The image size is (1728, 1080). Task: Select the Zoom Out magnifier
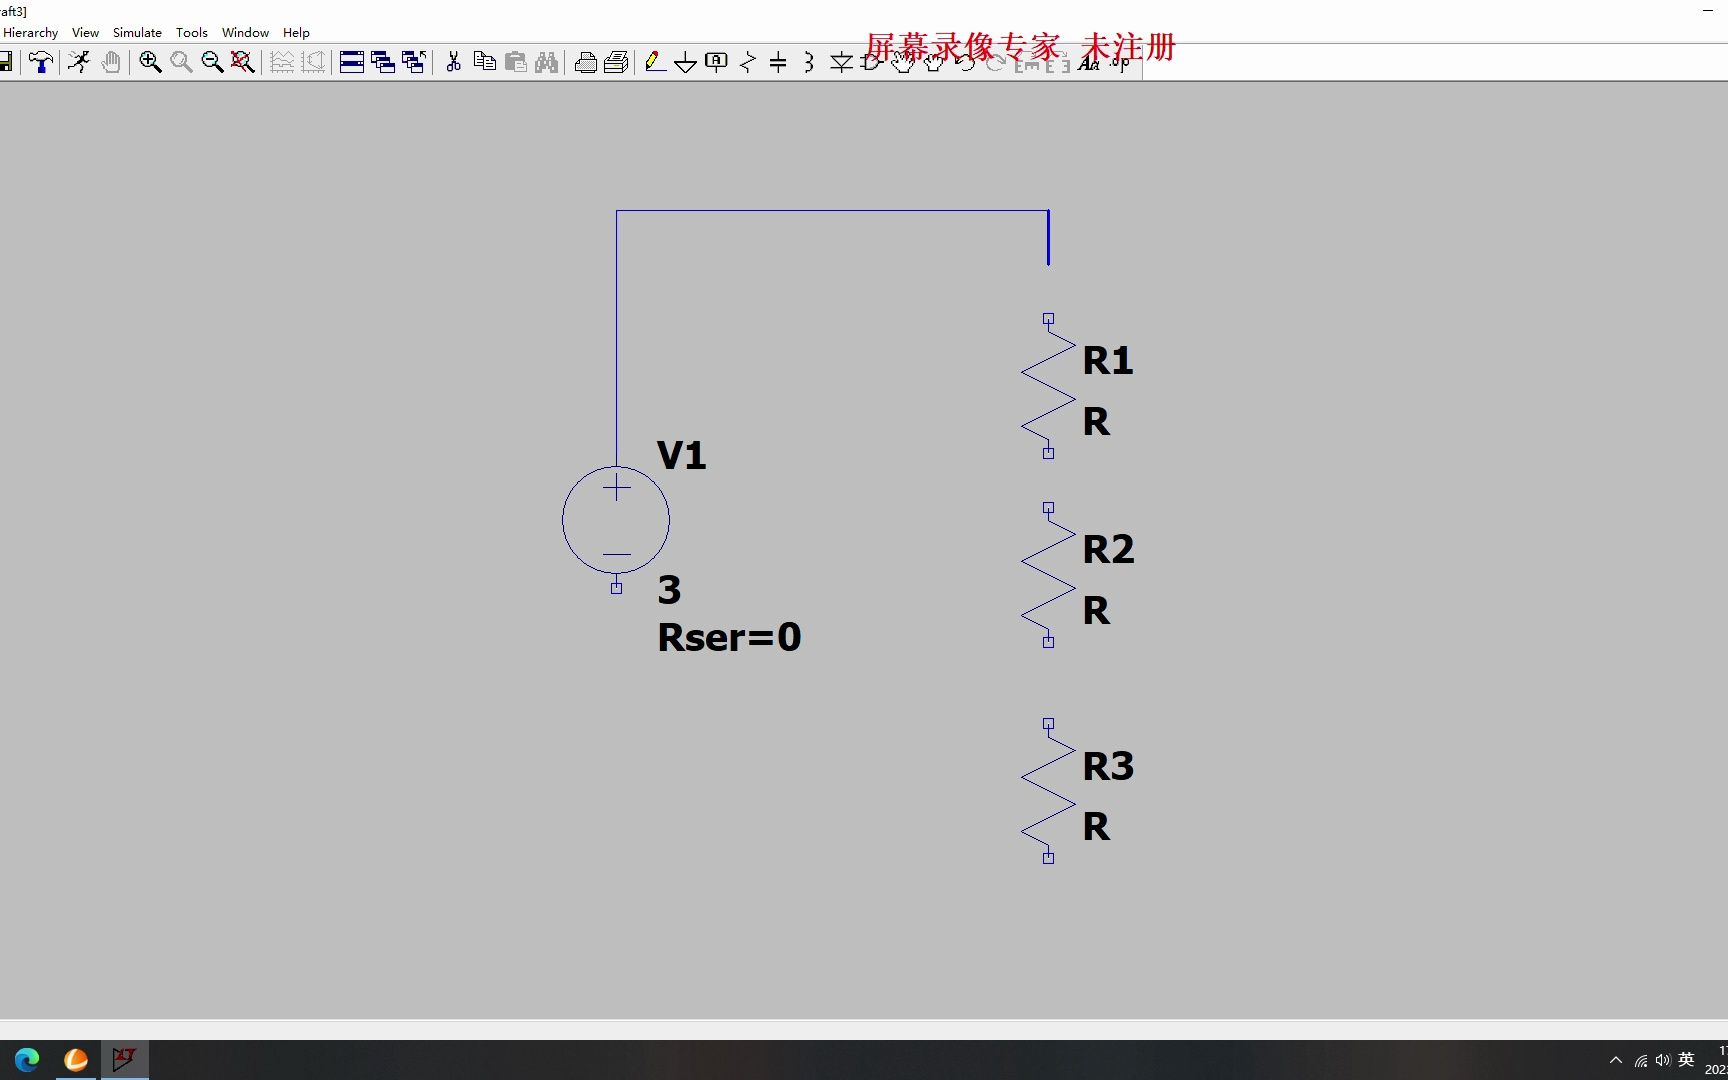click(212, 62)
